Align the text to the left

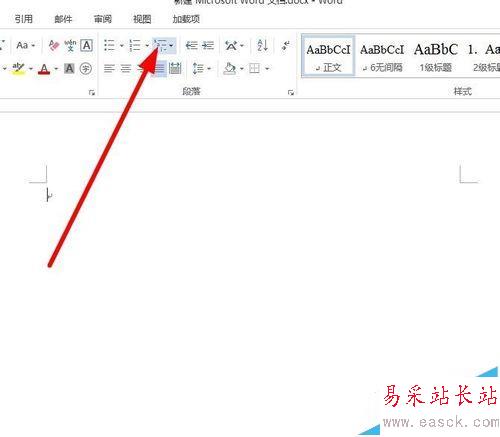tap(109, 69)
